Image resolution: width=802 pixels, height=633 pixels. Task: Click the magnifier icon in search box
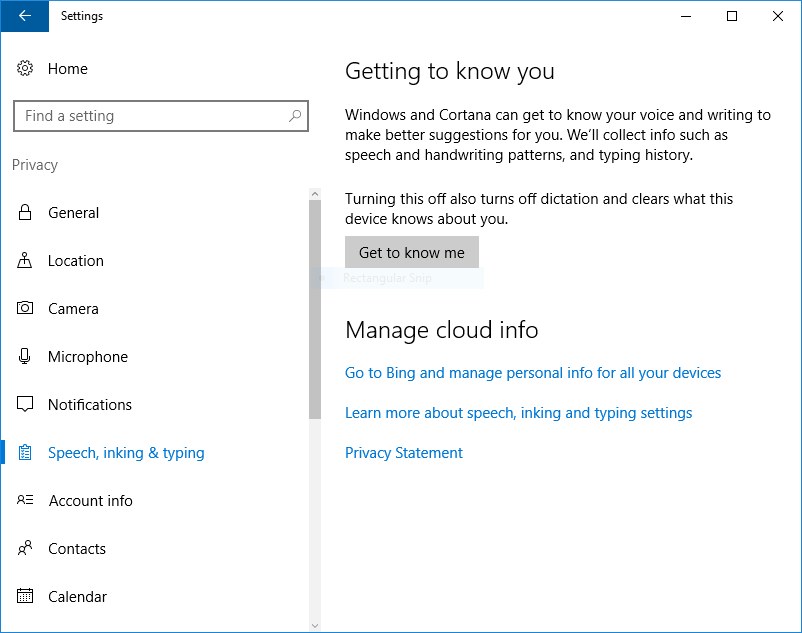[294, 116]
